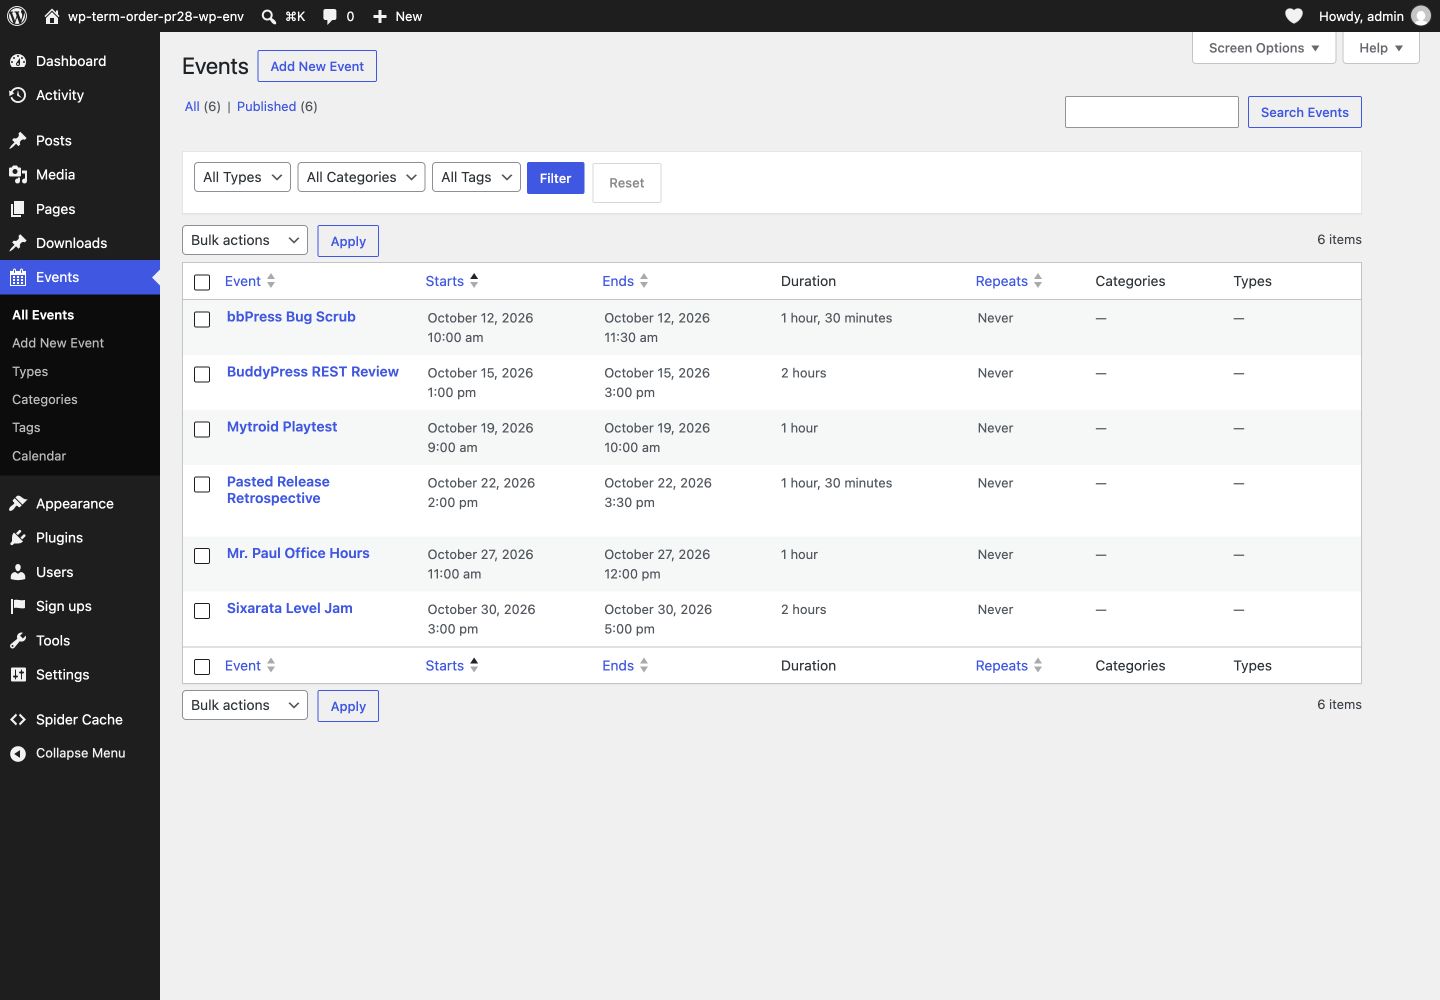Image resolution: width=1440 pixels, height=1000 pixels.
Task: Click the heart icon in admin bar
Action: tap(1294, 16)
